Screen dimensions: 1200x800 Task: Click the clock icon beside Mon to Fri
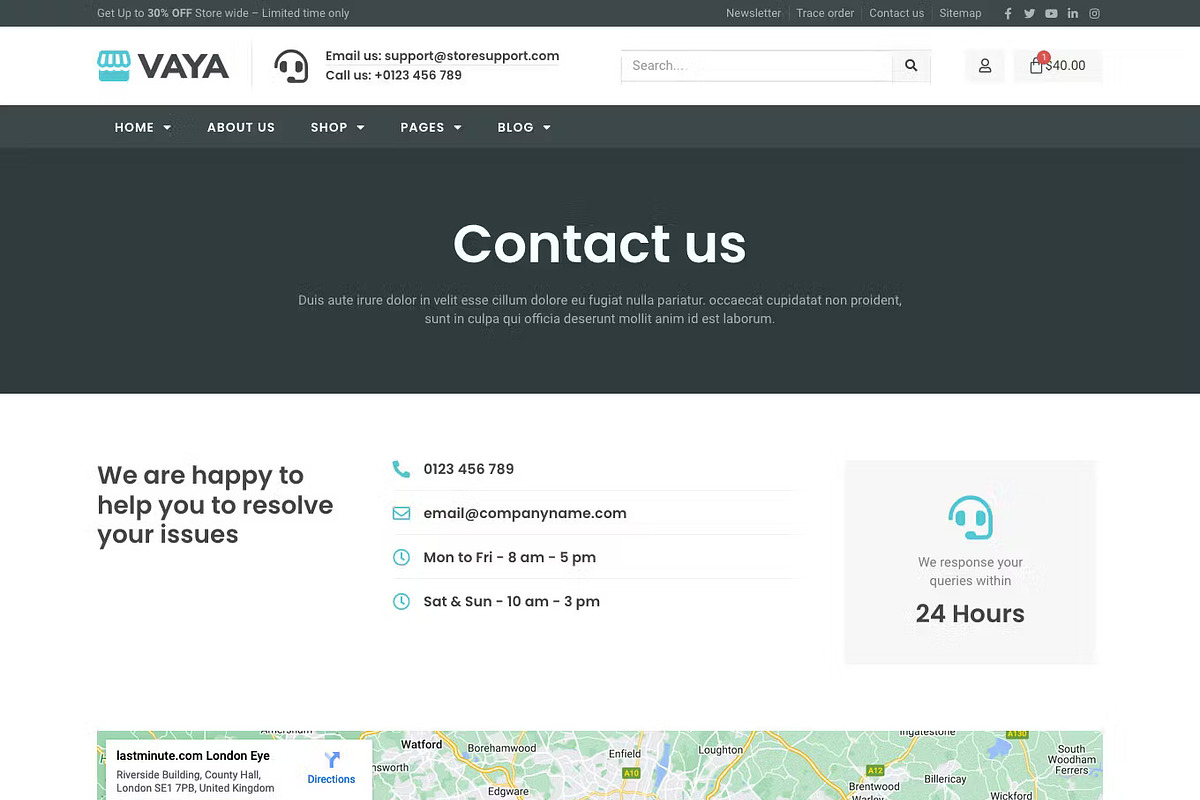tap(401, 557)
